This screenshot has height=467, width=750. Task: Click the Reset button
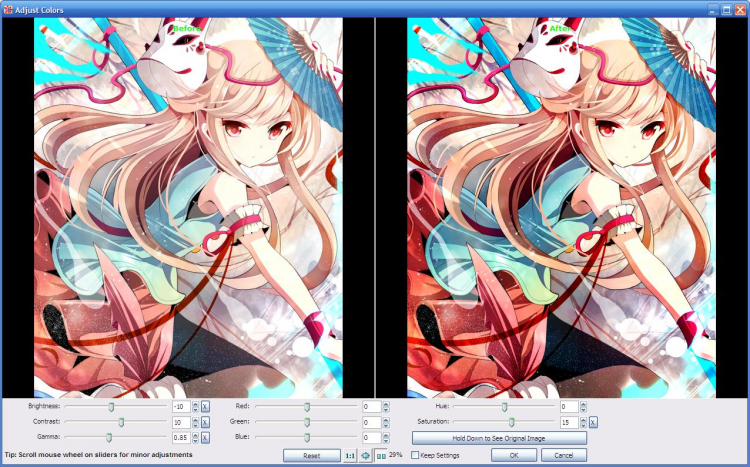[311, 456]
